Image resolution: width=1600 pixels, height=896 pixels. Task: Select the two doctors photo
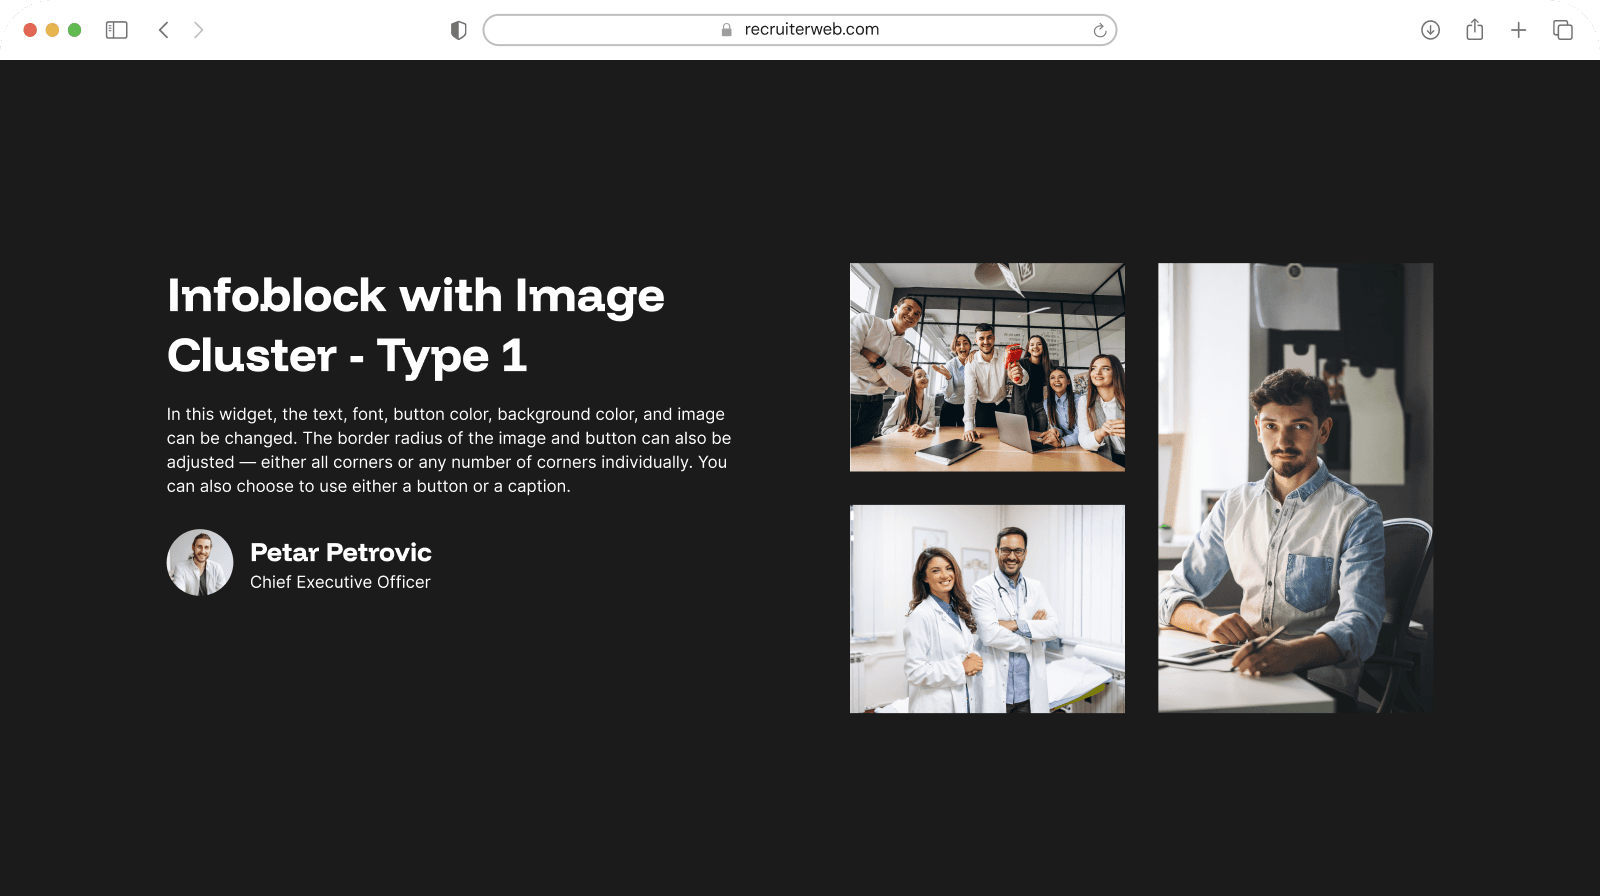click(x=987, y=608)
